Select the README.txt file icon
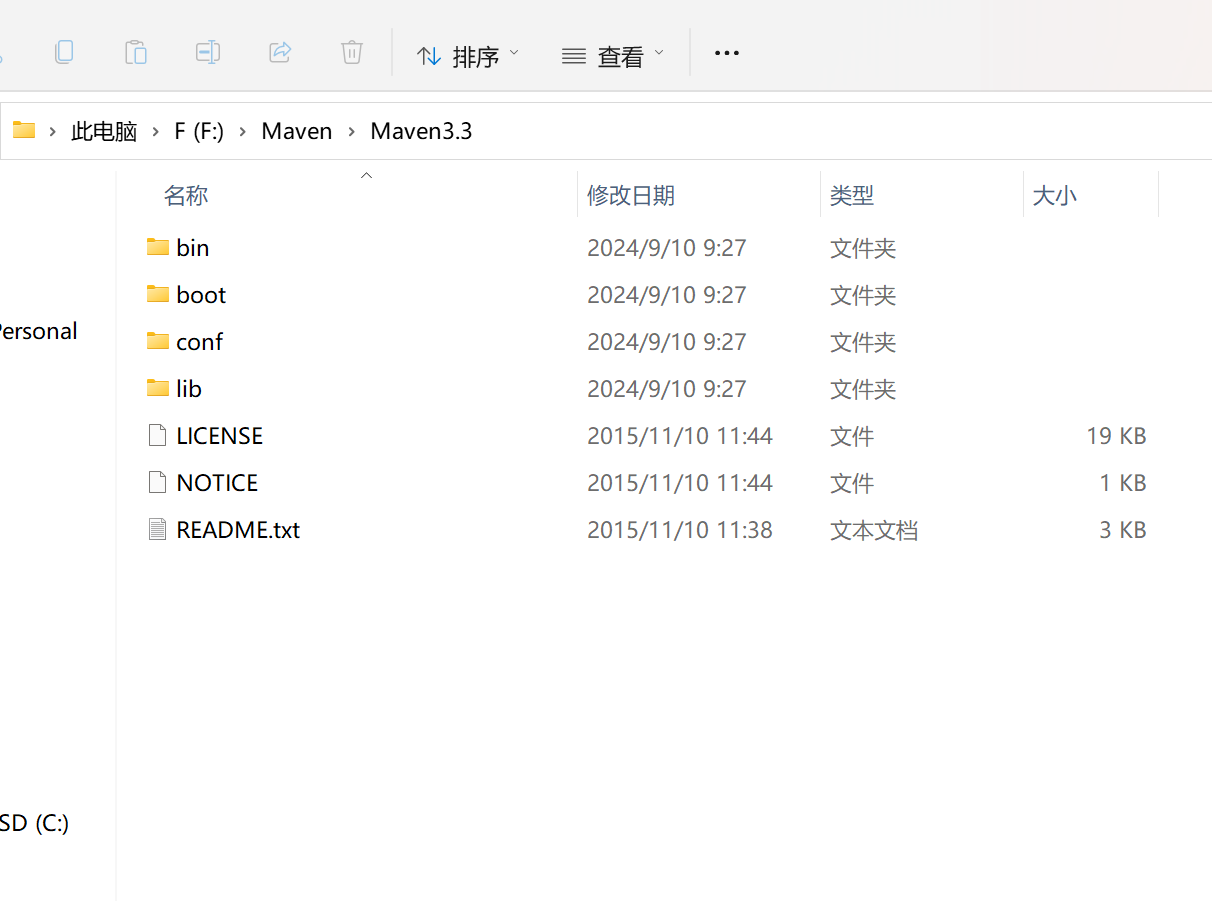 [157, 529]
